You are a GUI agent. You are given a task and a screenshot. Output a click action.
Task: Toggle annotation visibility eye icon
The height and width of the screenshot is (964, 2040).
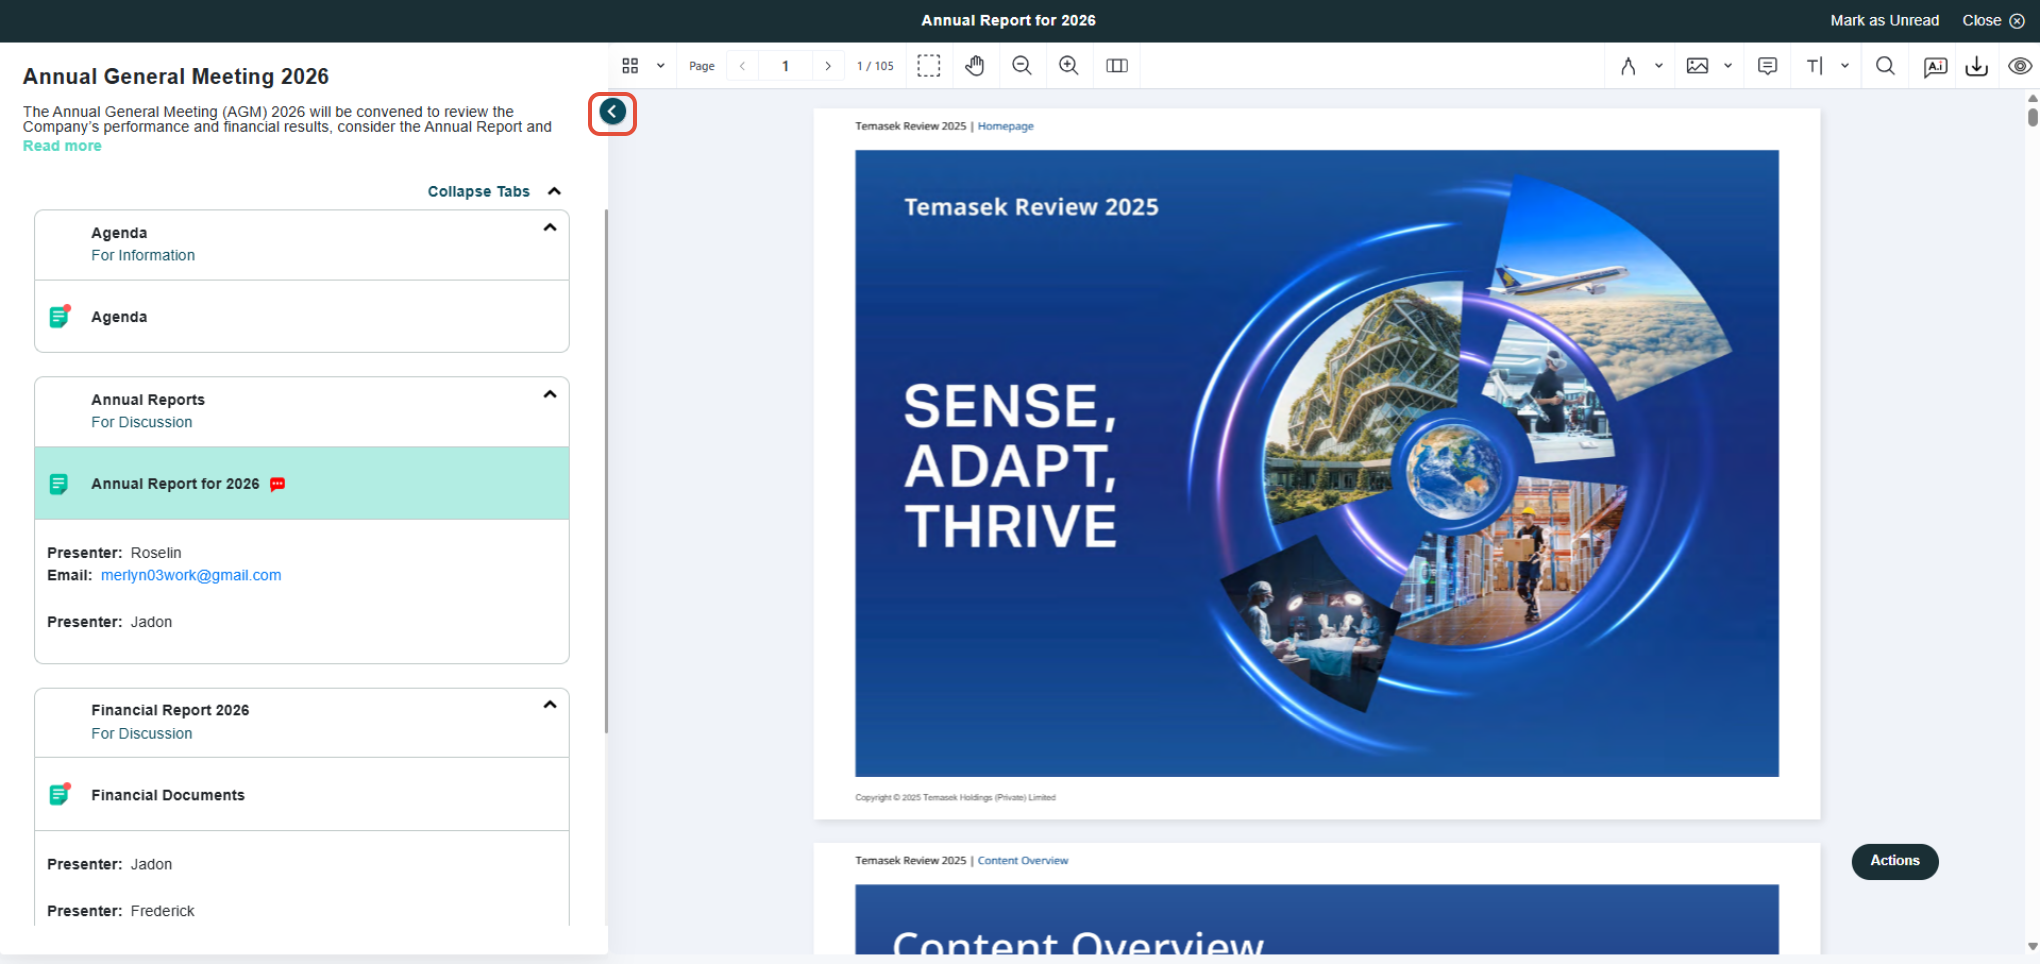[x=2020, y=66]
